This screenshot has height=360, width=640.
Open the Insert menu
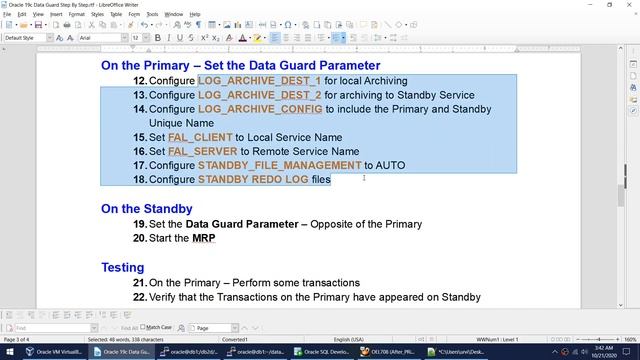click(x=56, y=14)
